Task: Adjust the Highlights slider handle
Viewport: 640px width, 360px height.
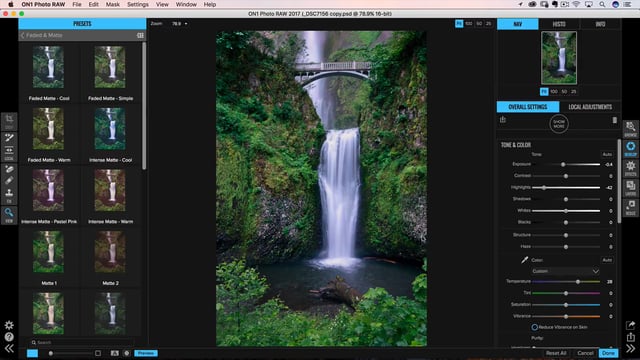Action: (544, 188)
